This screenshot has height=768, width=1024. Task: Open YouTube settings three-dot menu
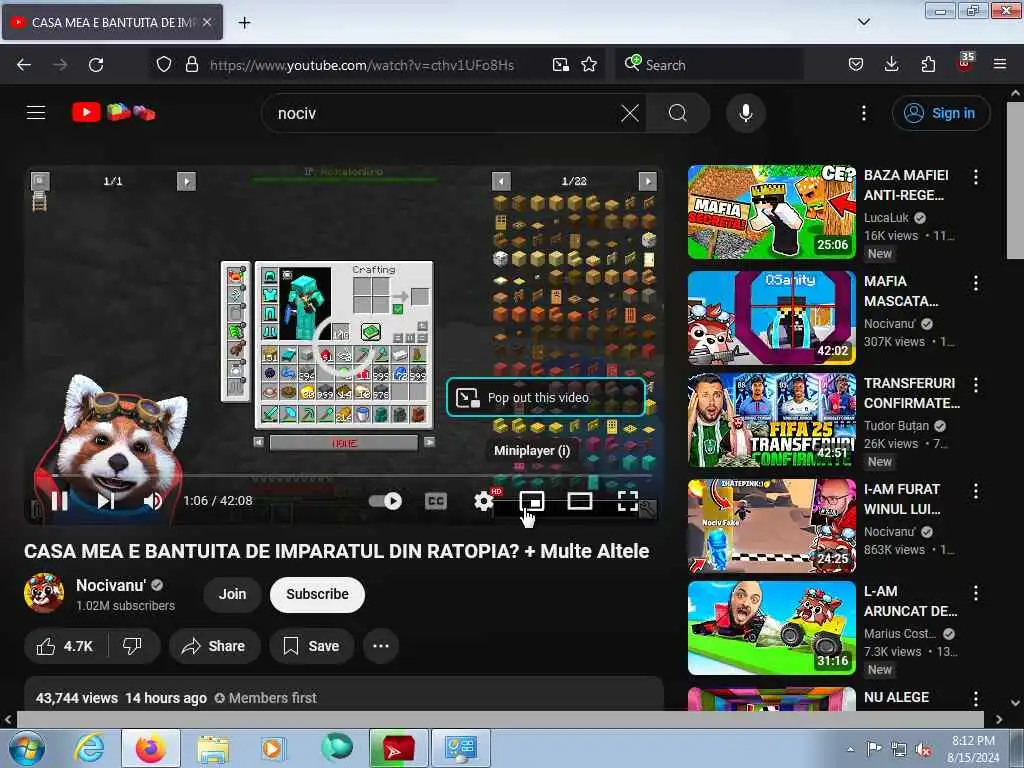click(x=863, y=113)
